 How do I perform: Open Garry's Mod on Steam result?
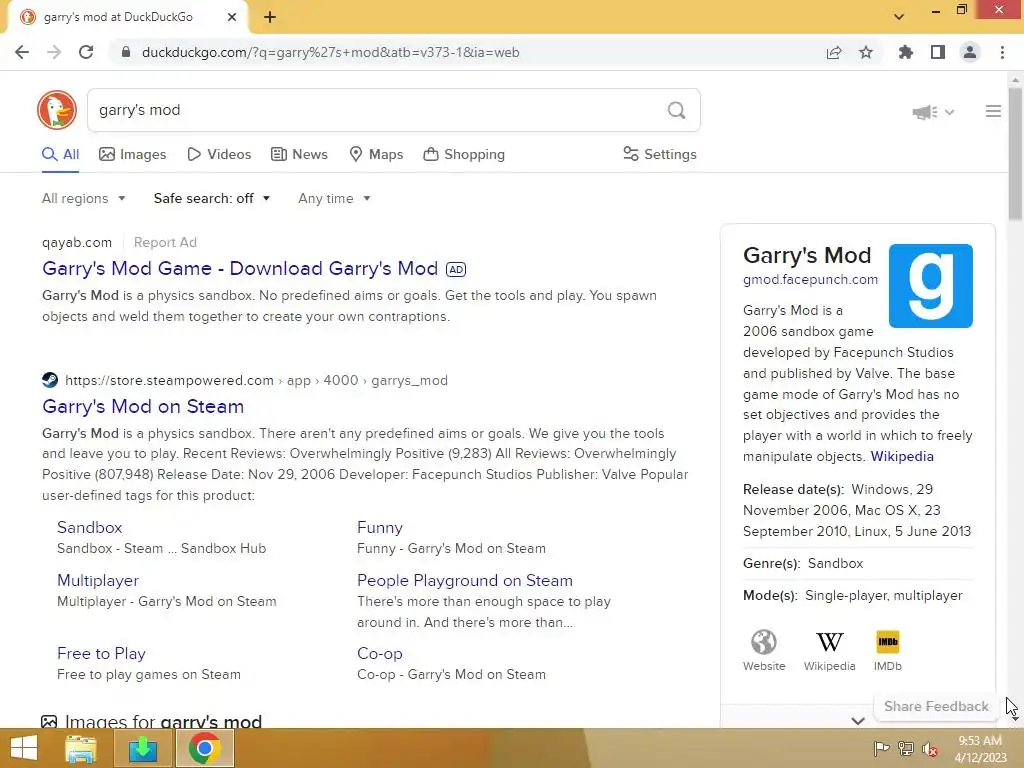point(143,406)
